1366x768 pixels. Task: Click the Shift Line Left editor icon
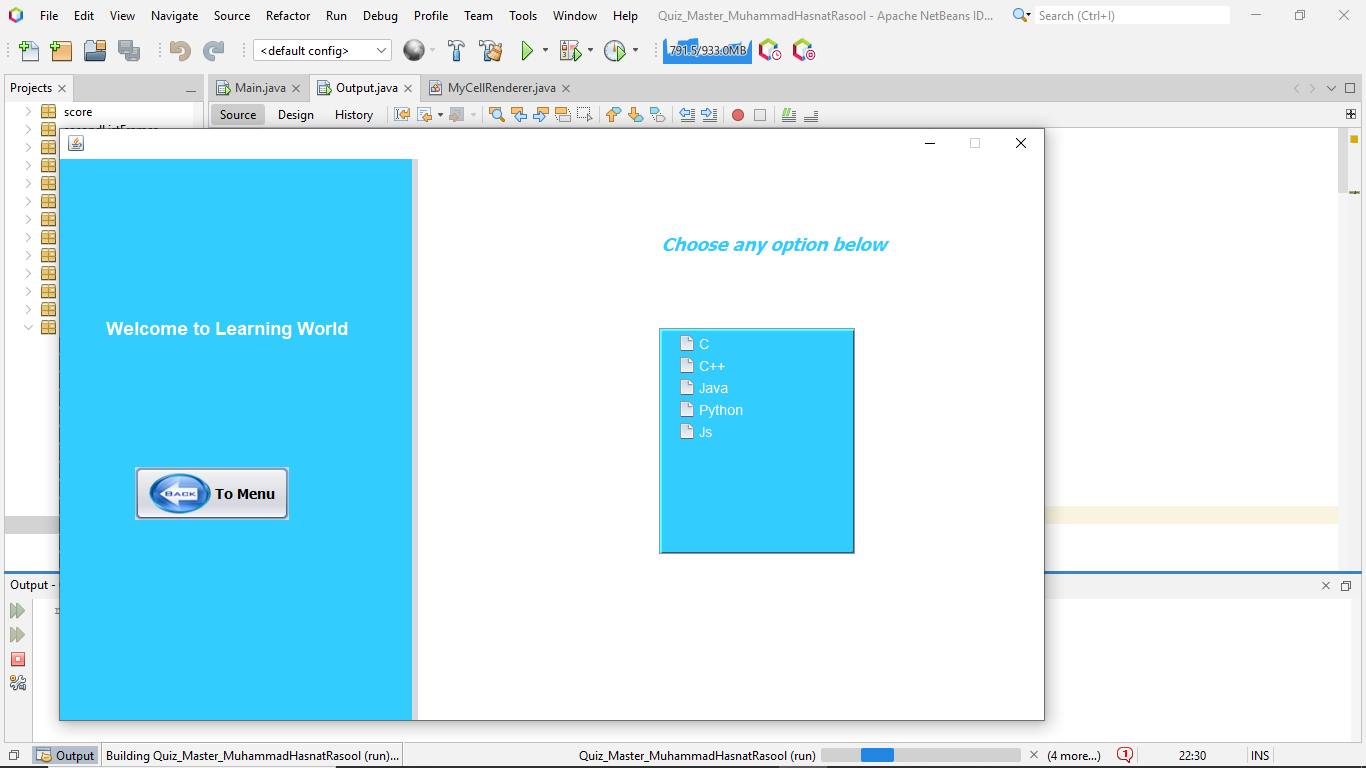tap(687, 115)
